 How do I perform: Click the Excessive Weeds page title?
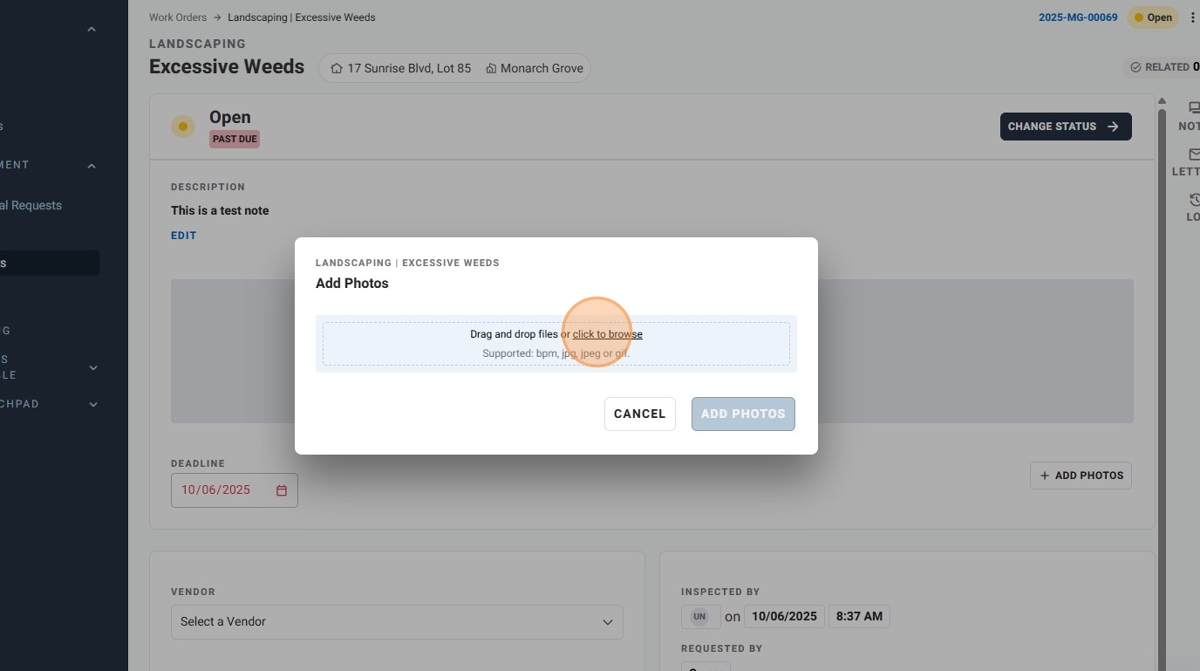pyautogui.click(x=227, y=67)
